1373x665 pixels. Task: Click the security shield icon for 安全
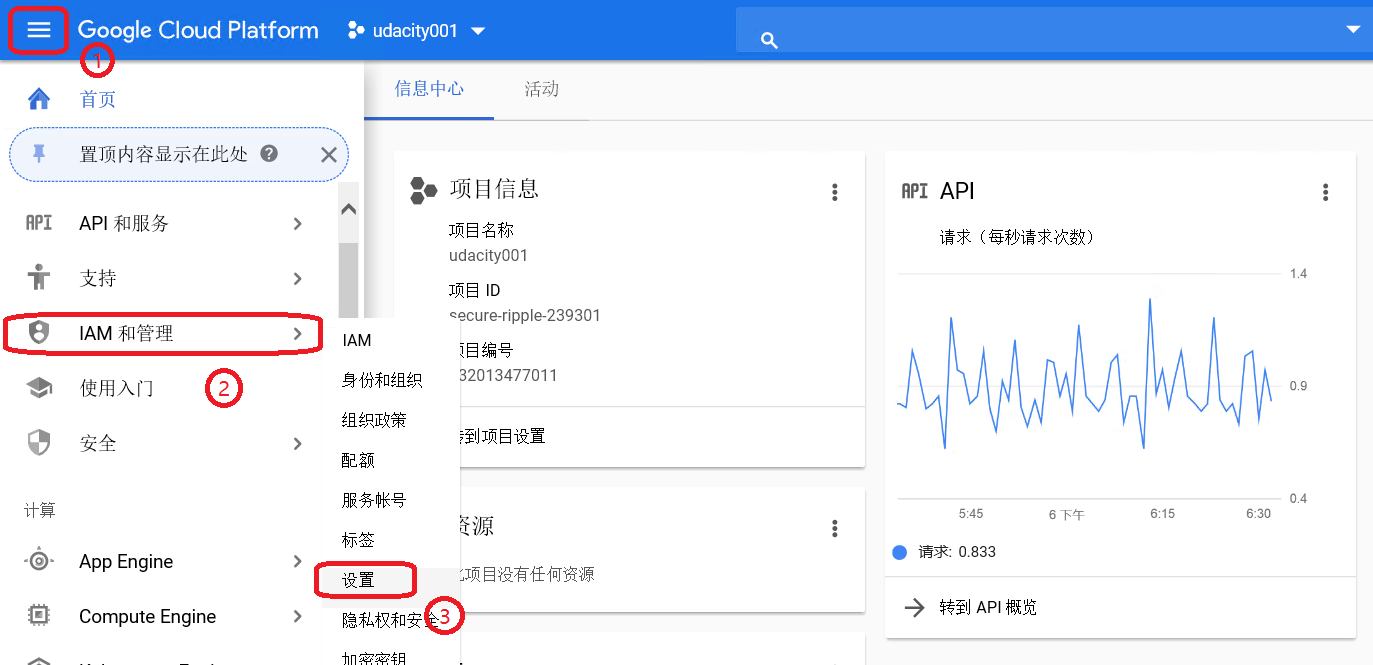[x=38, y=443]
